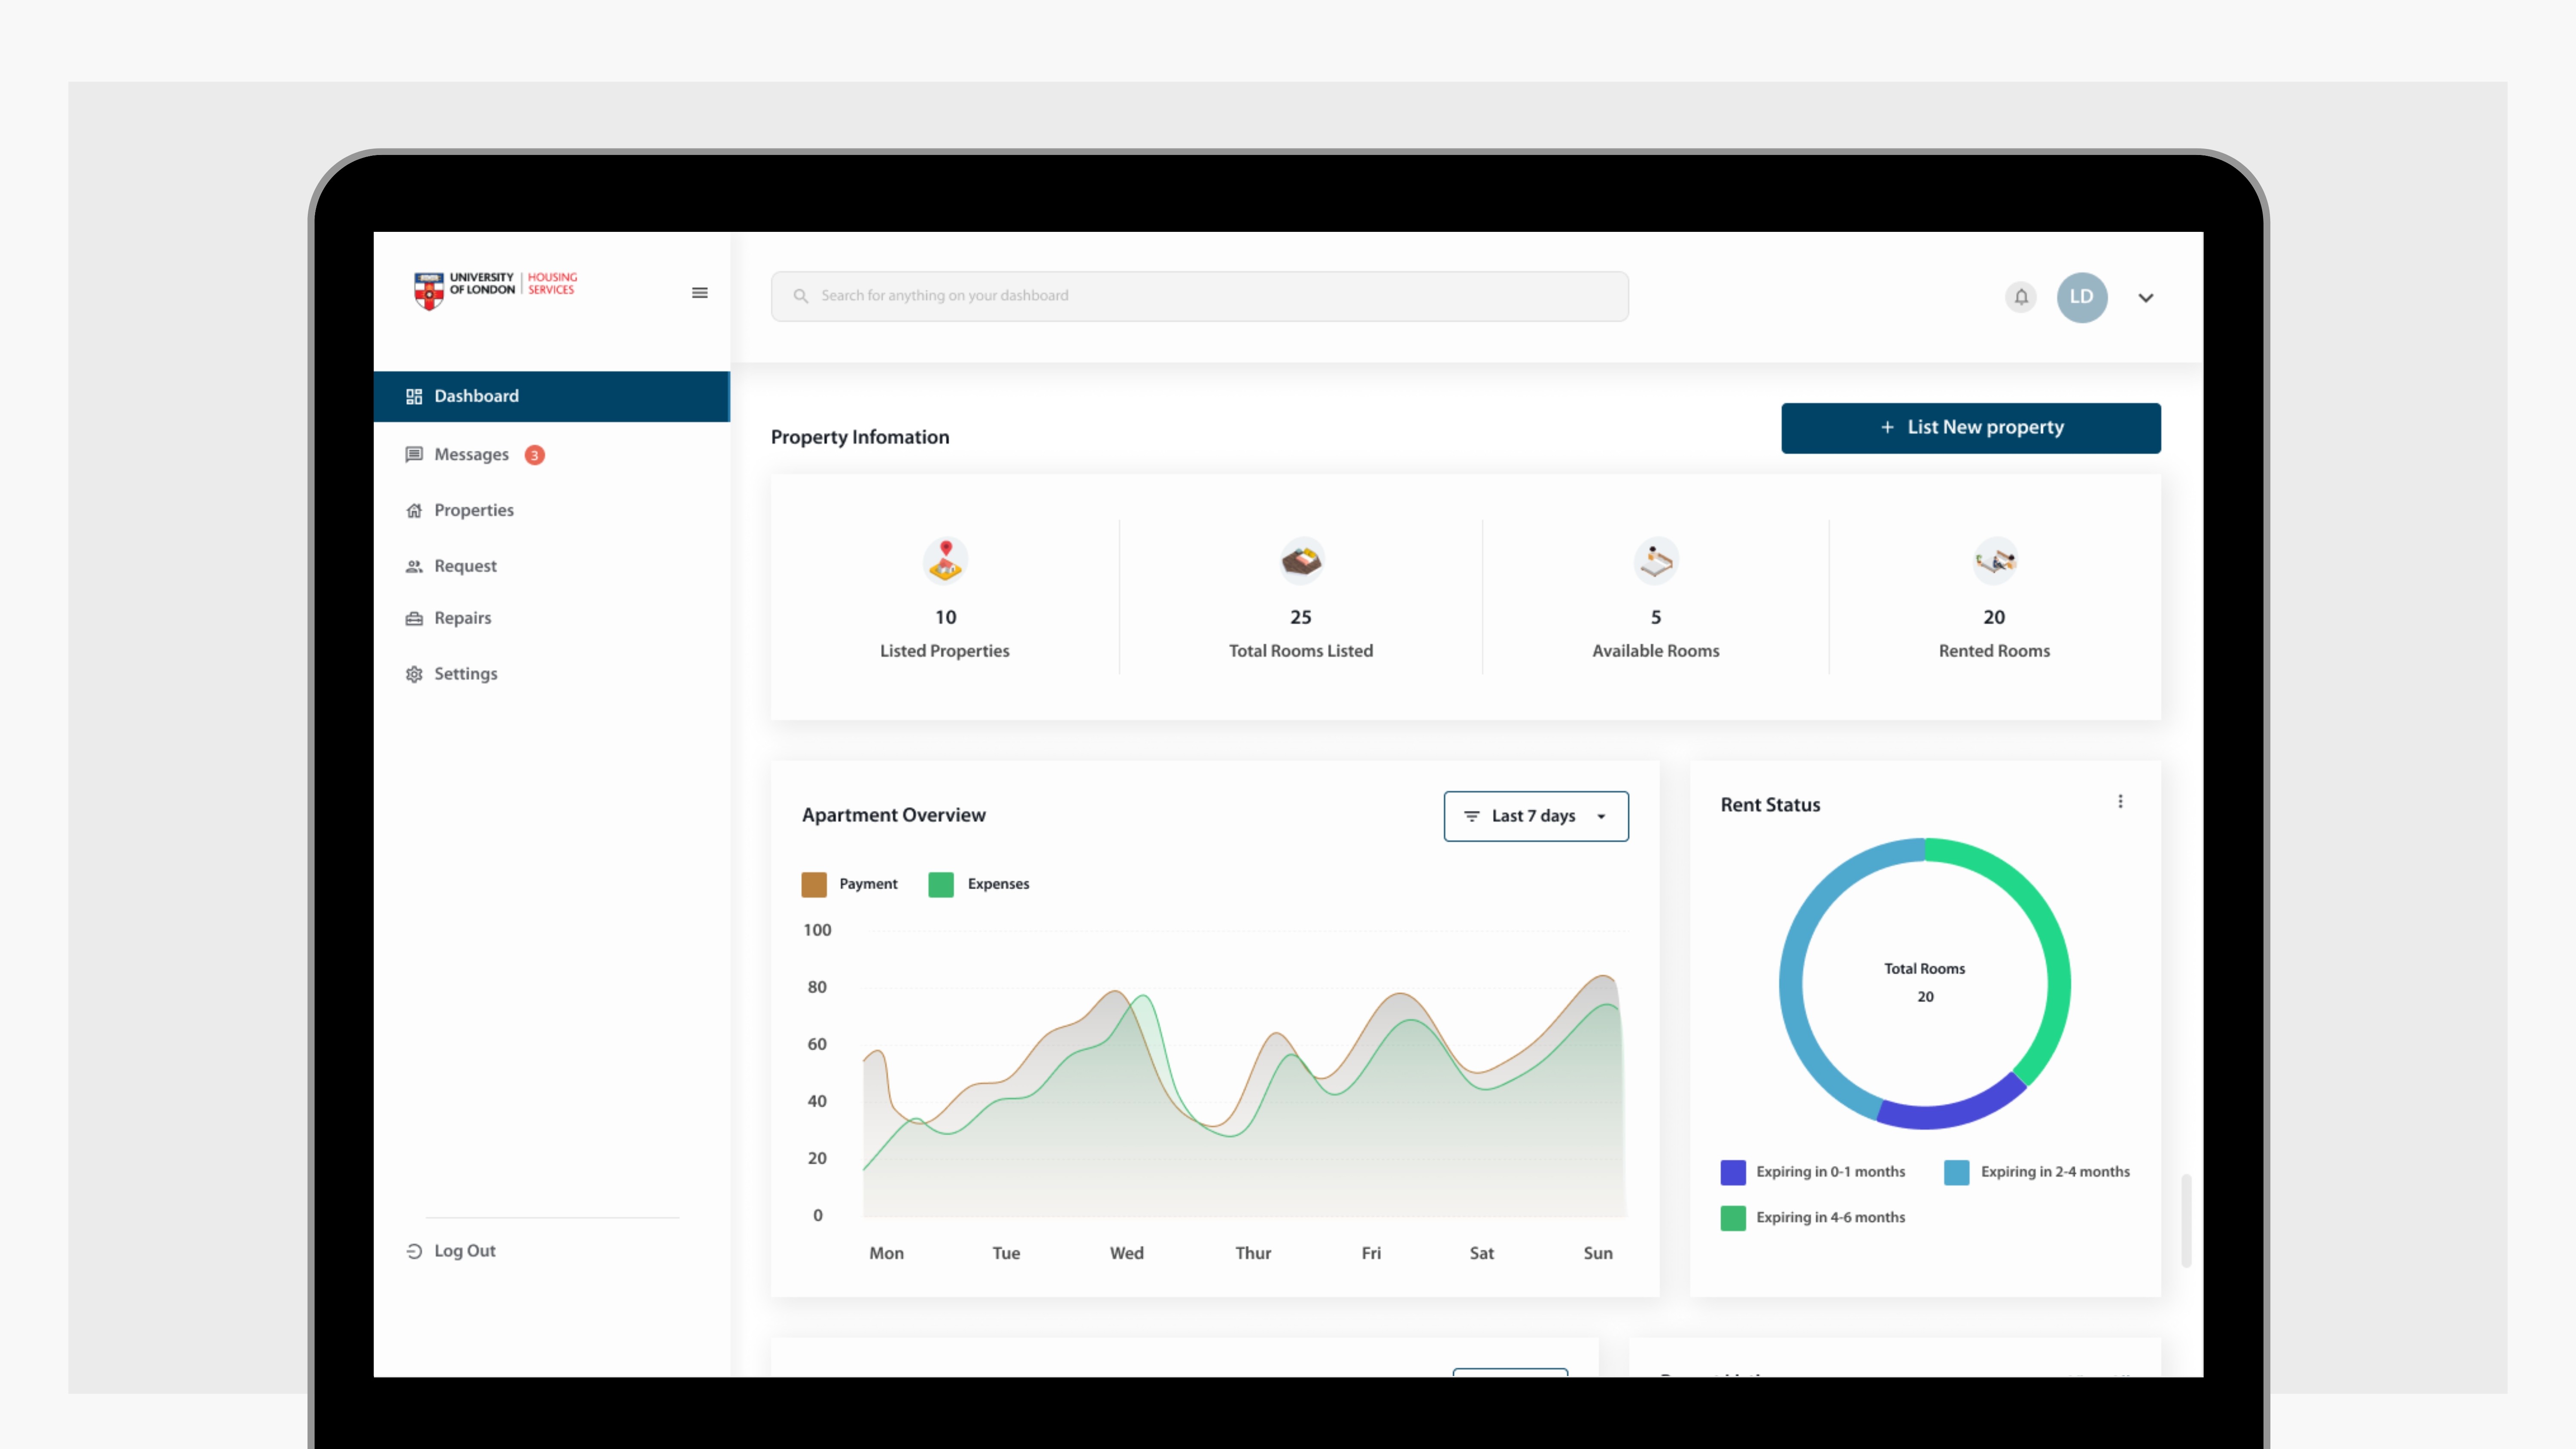
Task: Select the Dashboard sidebar item
Action: pyautogui.click(x=476, y=396)
